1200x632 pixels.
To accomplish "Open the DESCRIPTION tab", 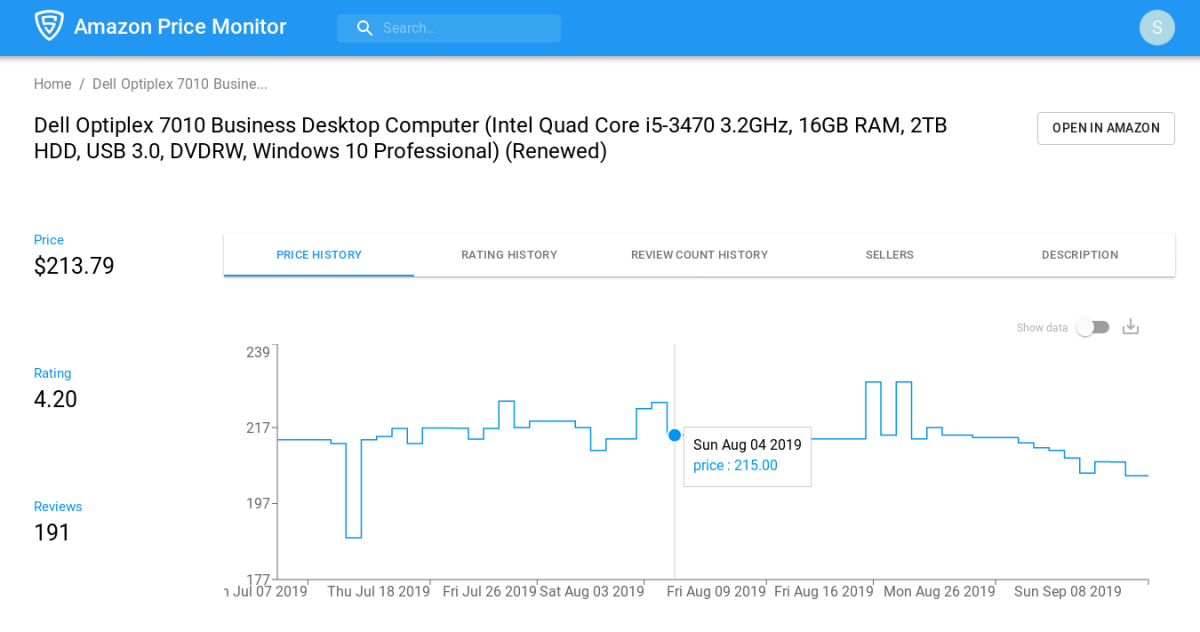I will [x=1079, y=255].
